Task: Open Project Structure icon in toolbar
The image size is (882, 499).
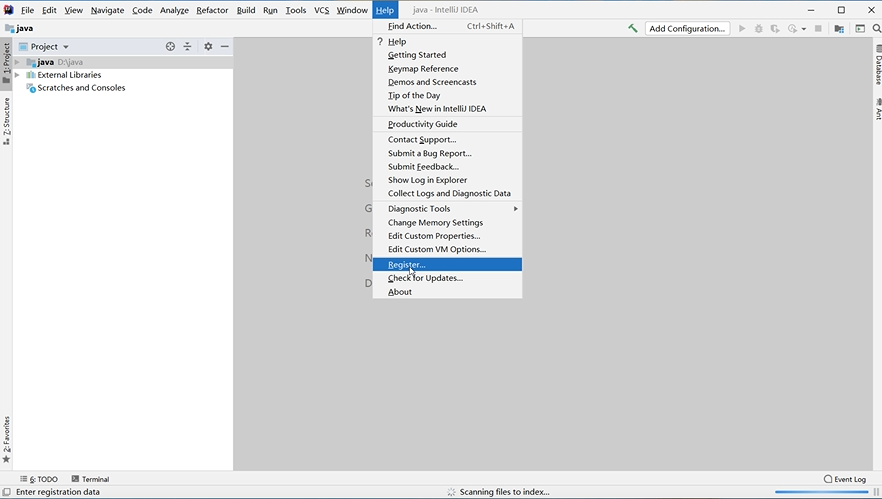Action: [839, 28]
